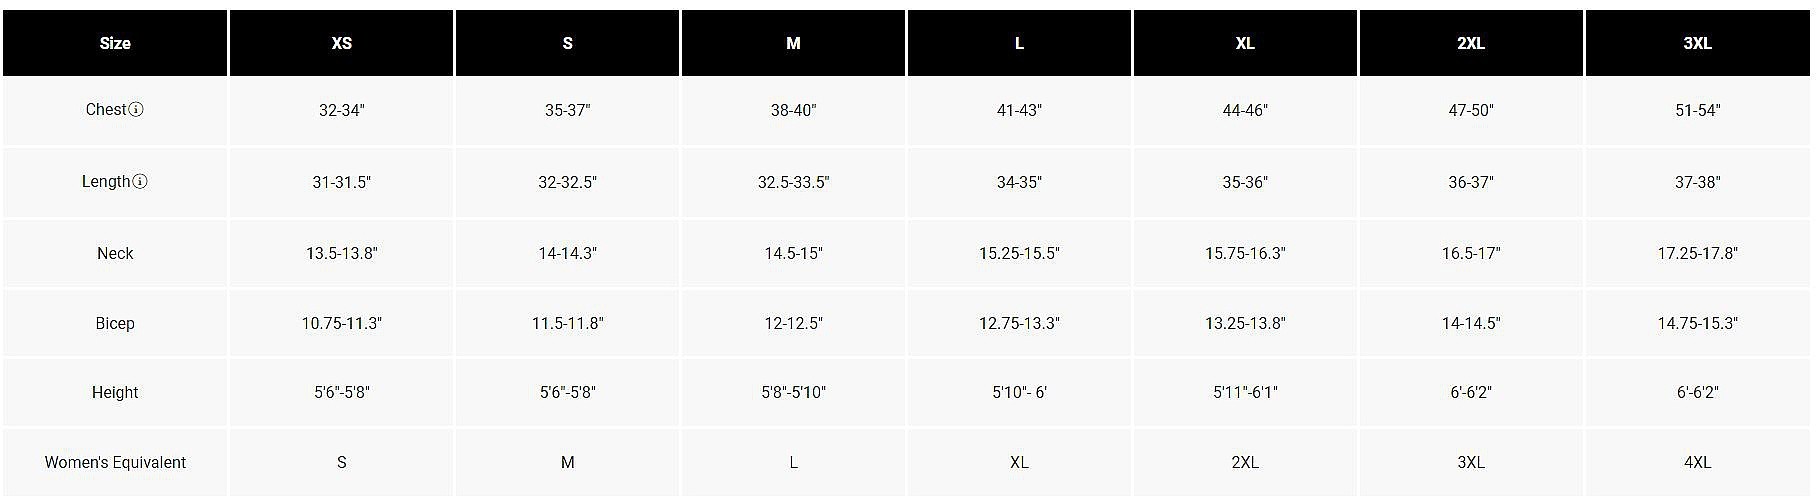
Task: Select the Bicep row label
Action: point(115,323)
